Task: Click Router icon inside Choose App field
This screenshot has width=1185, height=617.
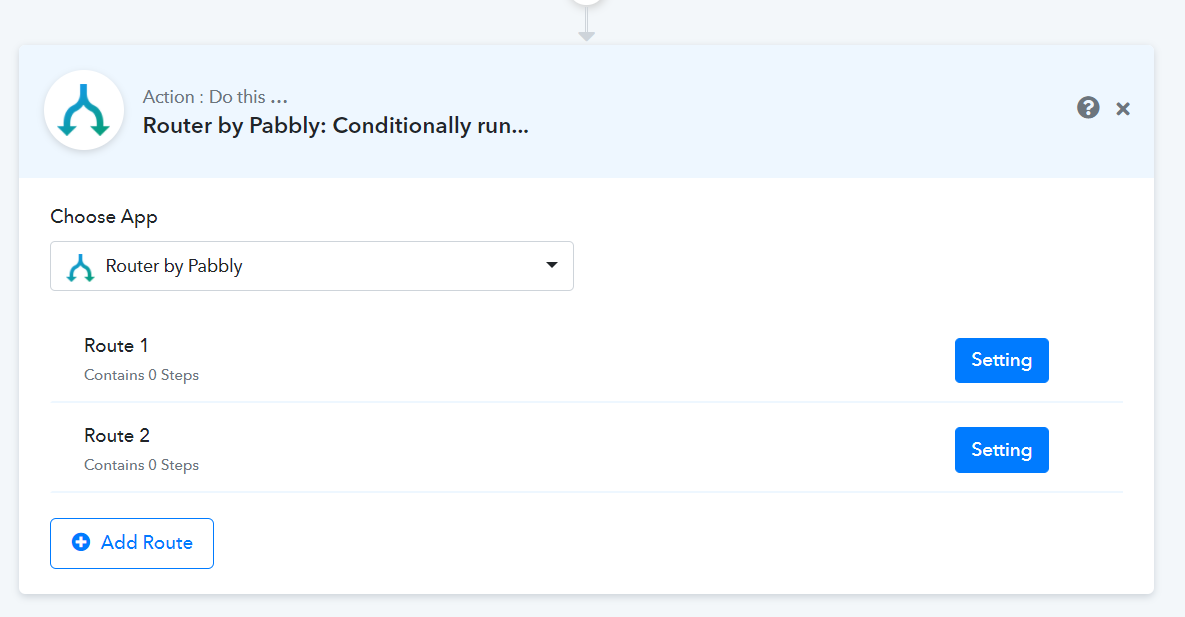Action: coord(80,267)
